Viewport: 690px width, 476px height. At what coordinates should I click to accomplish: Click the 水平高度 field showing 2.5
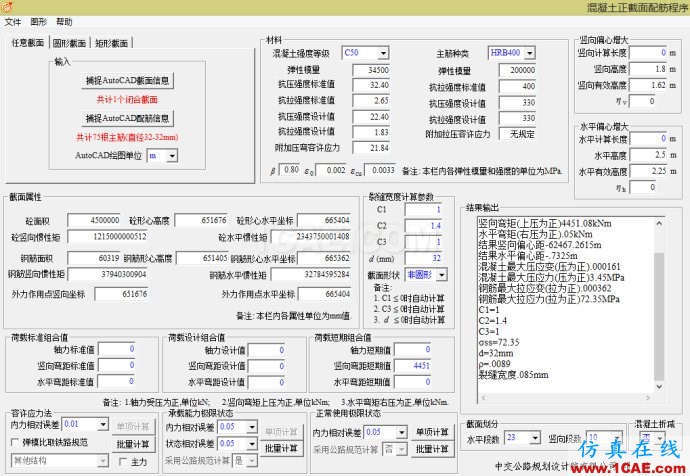coord(649,155)
